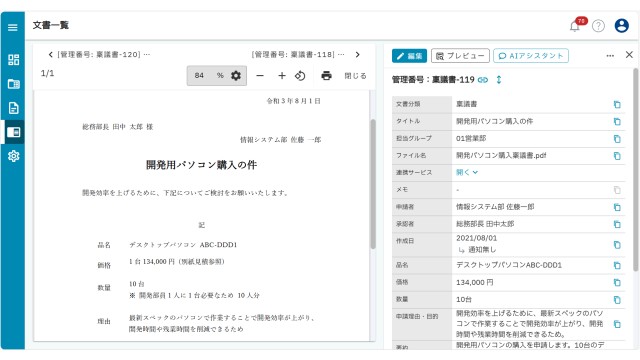
Task: Open the document sidebar icon
Action: point(13,108)
